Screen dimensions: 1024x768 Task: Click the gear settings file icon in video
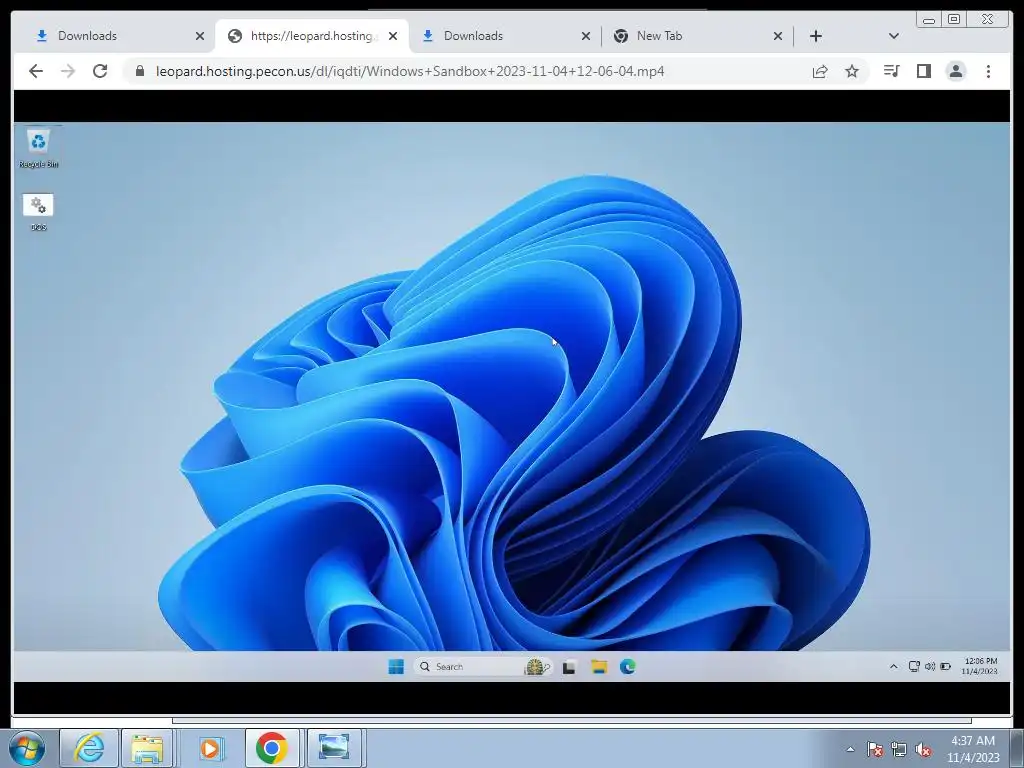click(x=39, y=212)
